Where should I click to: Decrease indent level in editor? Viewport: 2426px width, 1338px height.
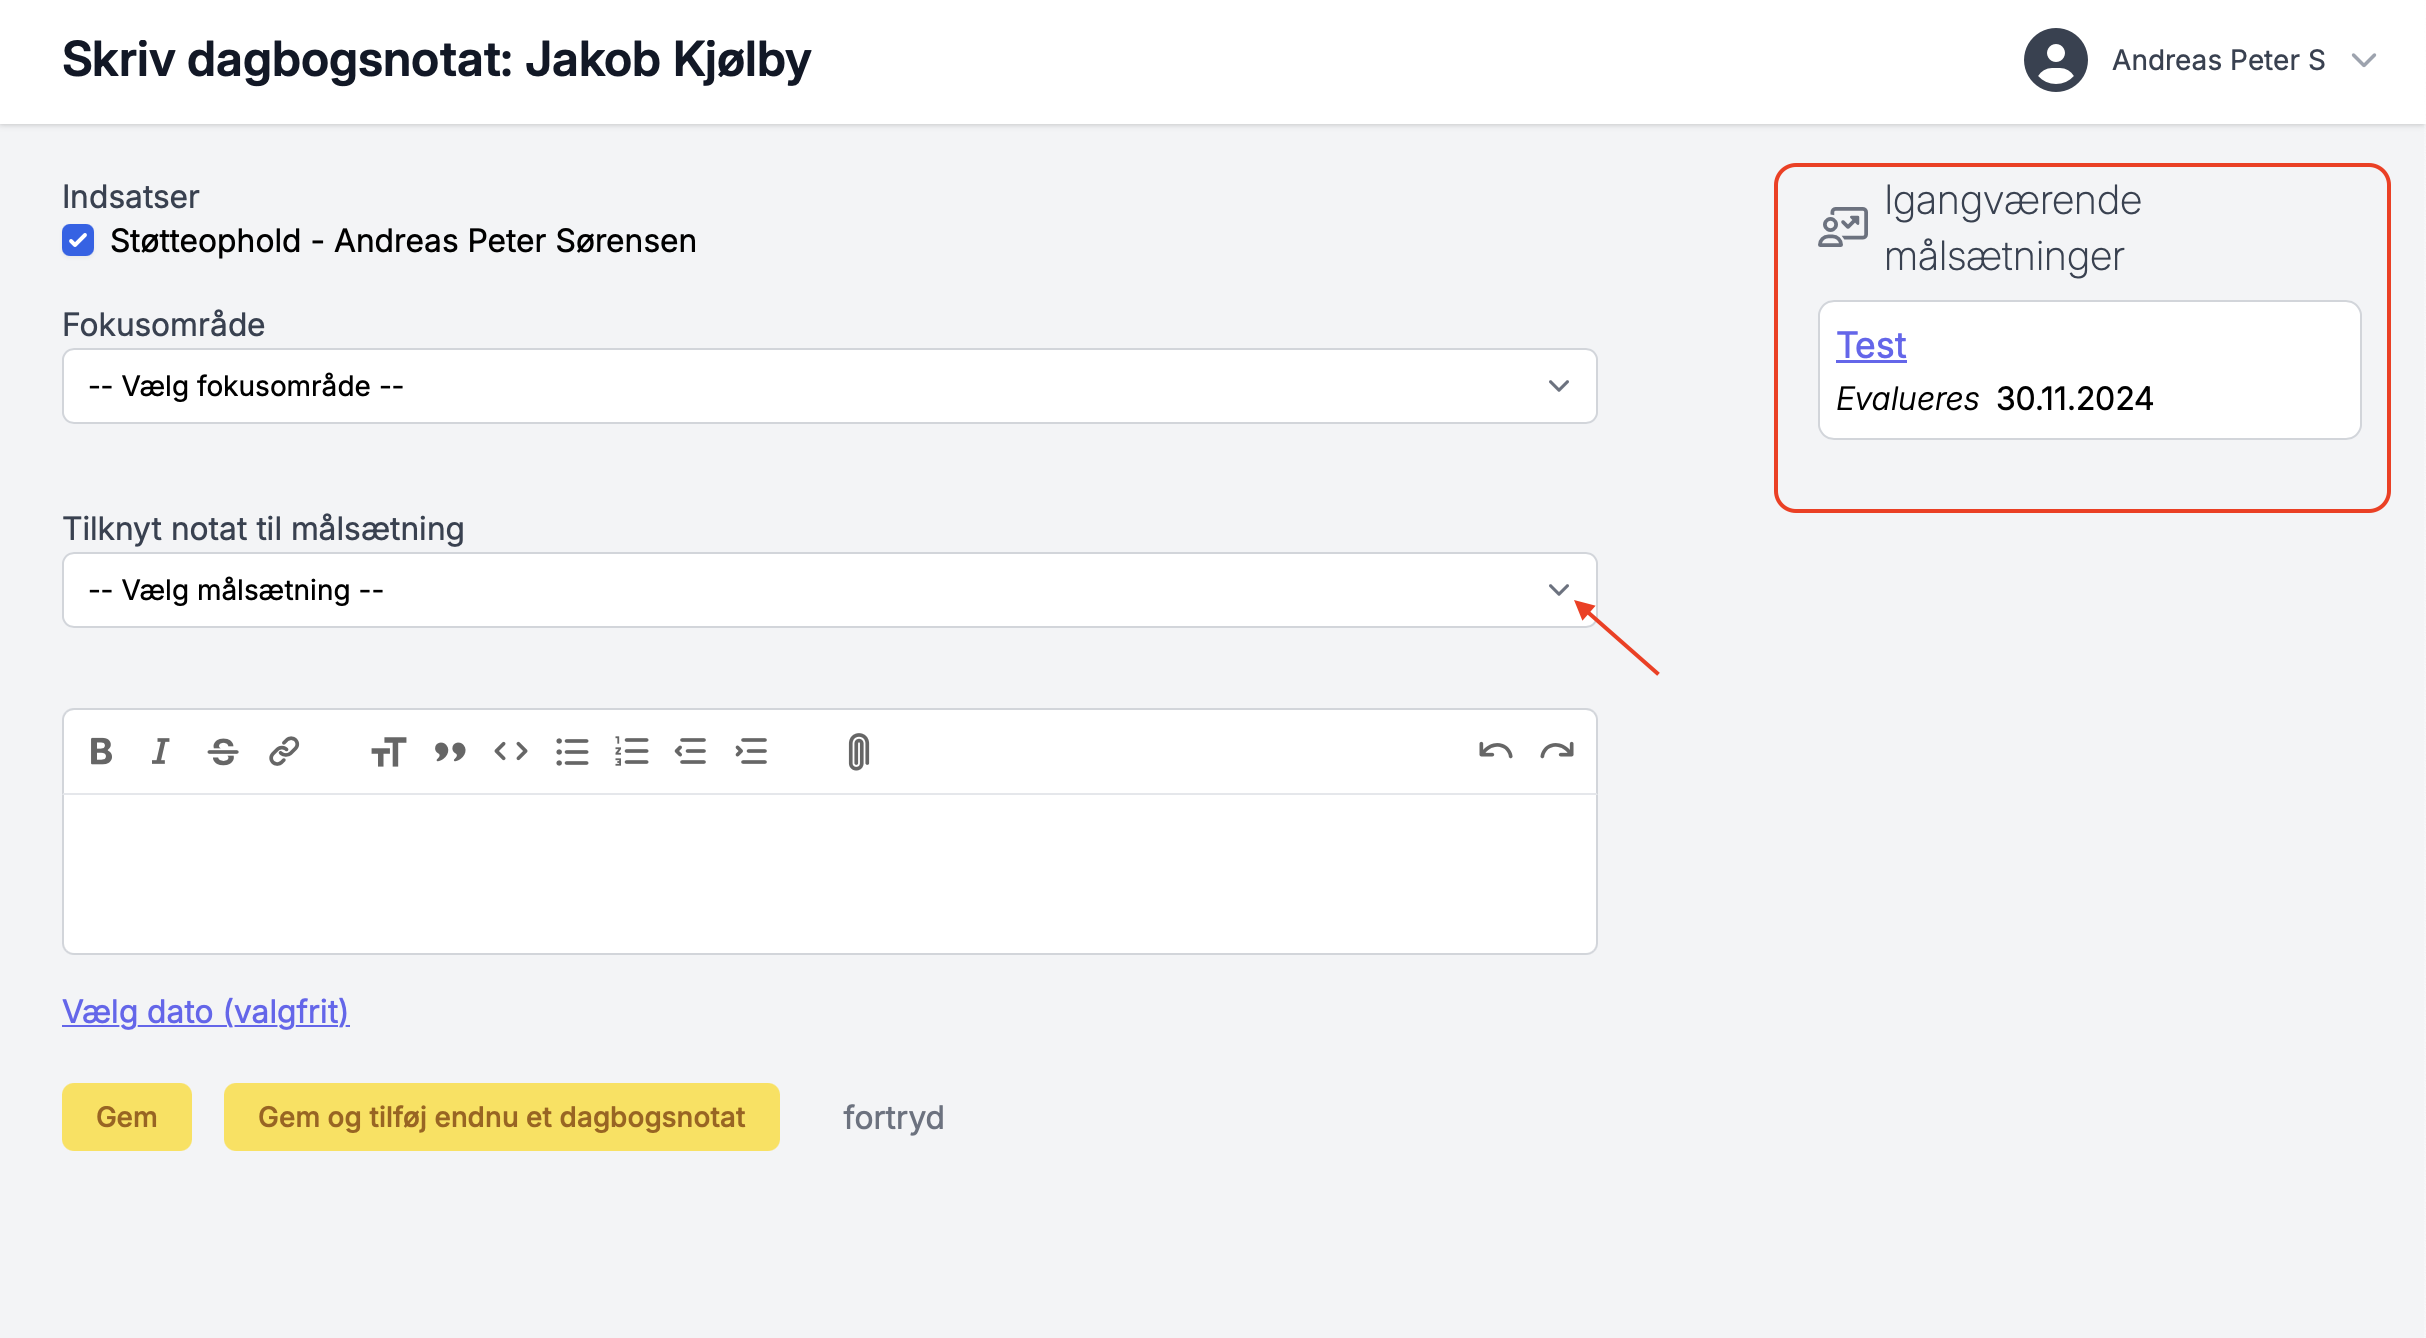pyautogui.click(x=691, y=751)
